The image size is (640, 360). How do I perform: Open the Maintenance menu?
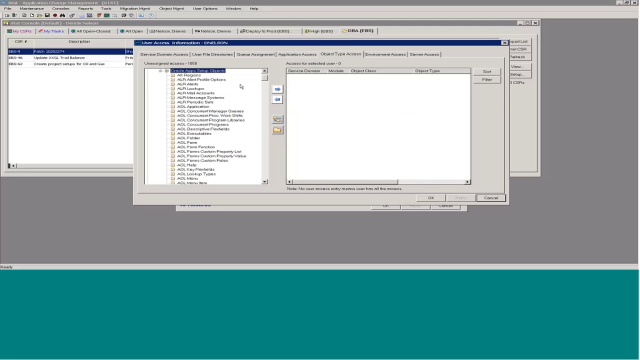(x=32, y=9)
